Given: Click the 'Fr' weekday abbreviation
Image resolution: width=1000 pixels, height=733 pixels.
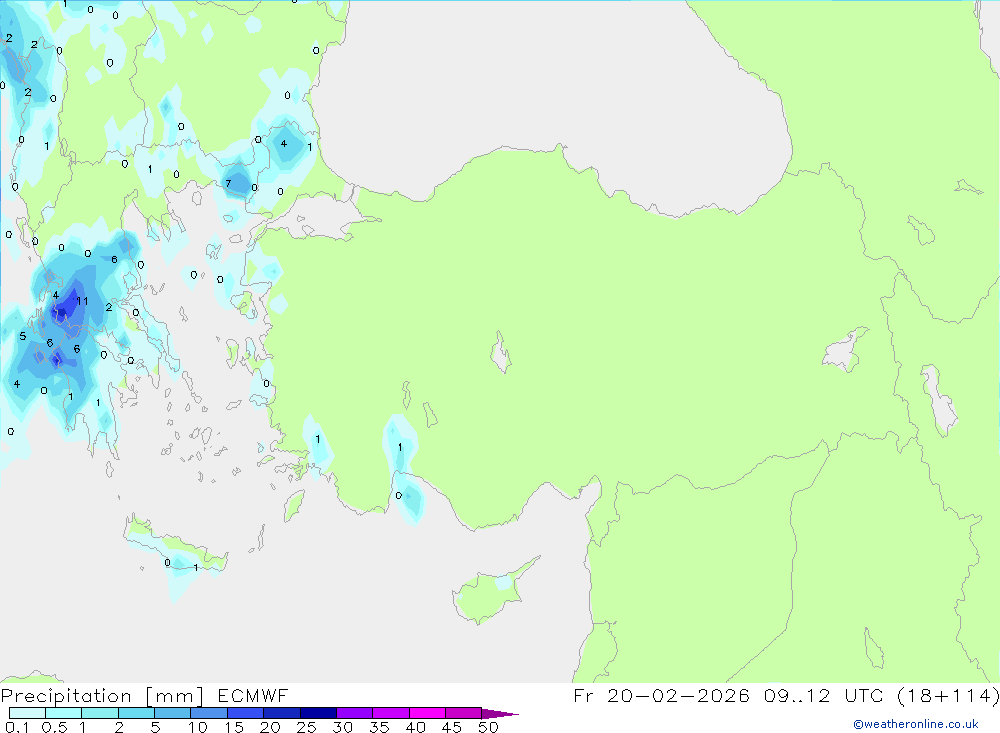Looking at the screenshot, I should click(583, 695).
